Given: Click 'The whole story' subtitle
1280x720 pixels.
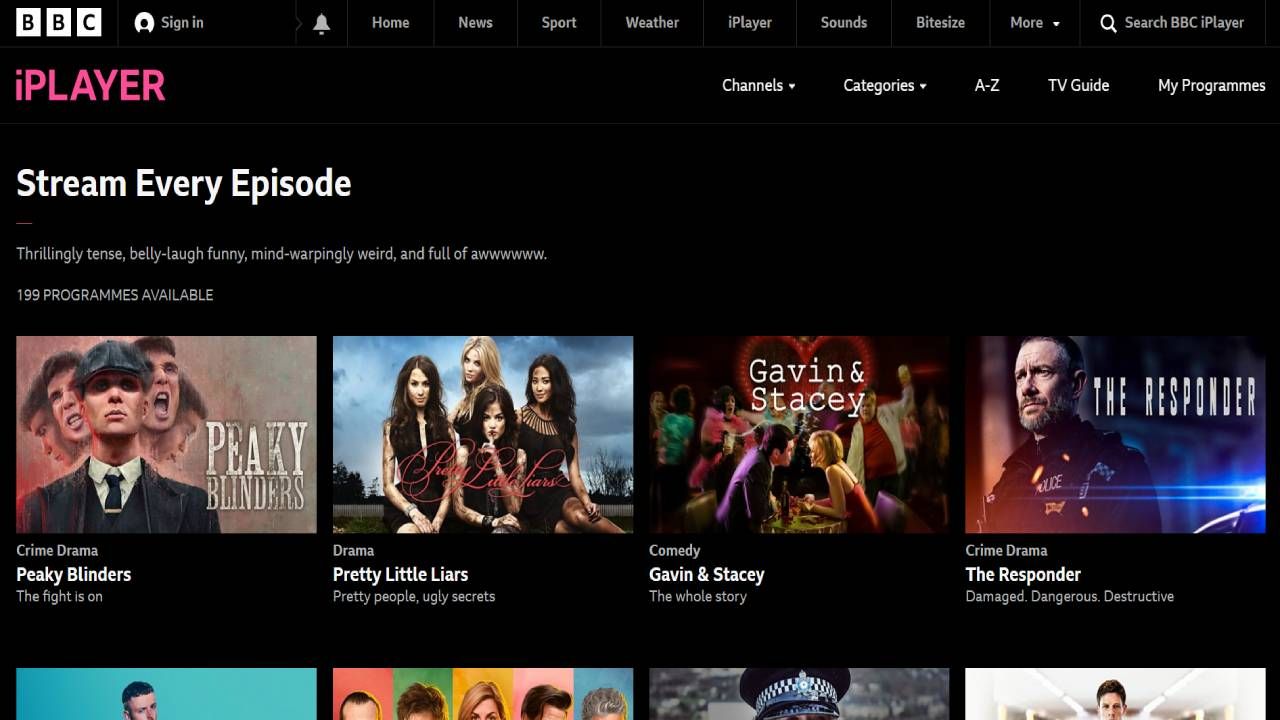Looking at the screenshot, I should (698, 596).
